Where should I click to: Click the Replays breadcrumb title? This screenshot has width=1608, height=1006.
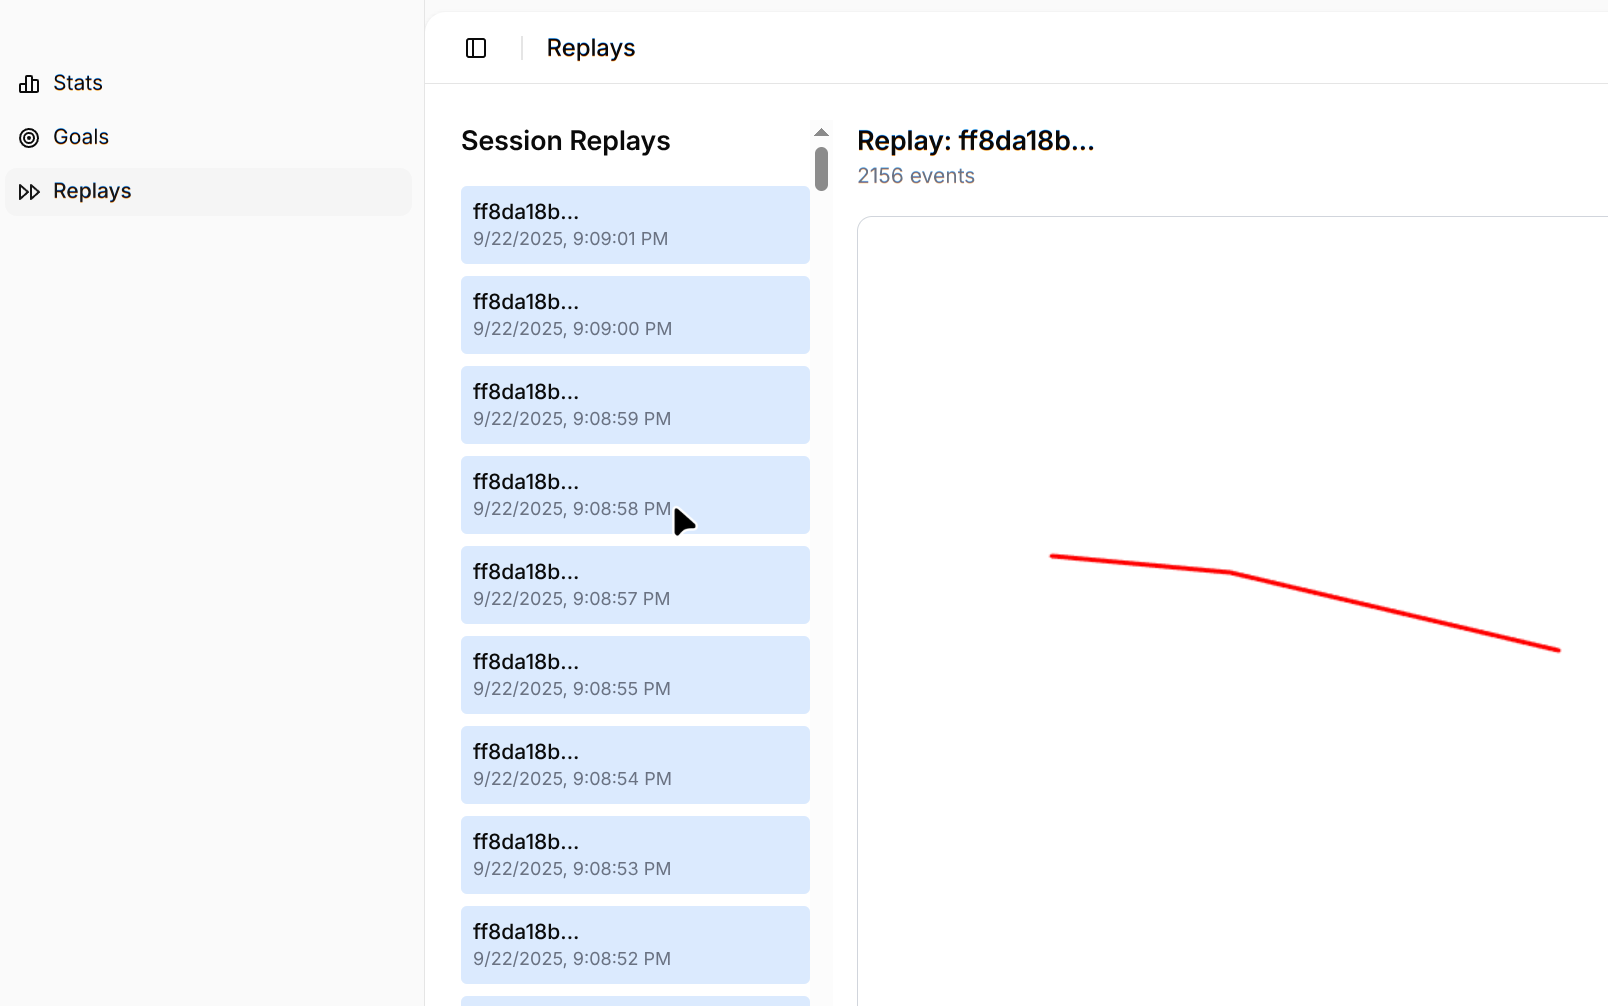[590, 48]
